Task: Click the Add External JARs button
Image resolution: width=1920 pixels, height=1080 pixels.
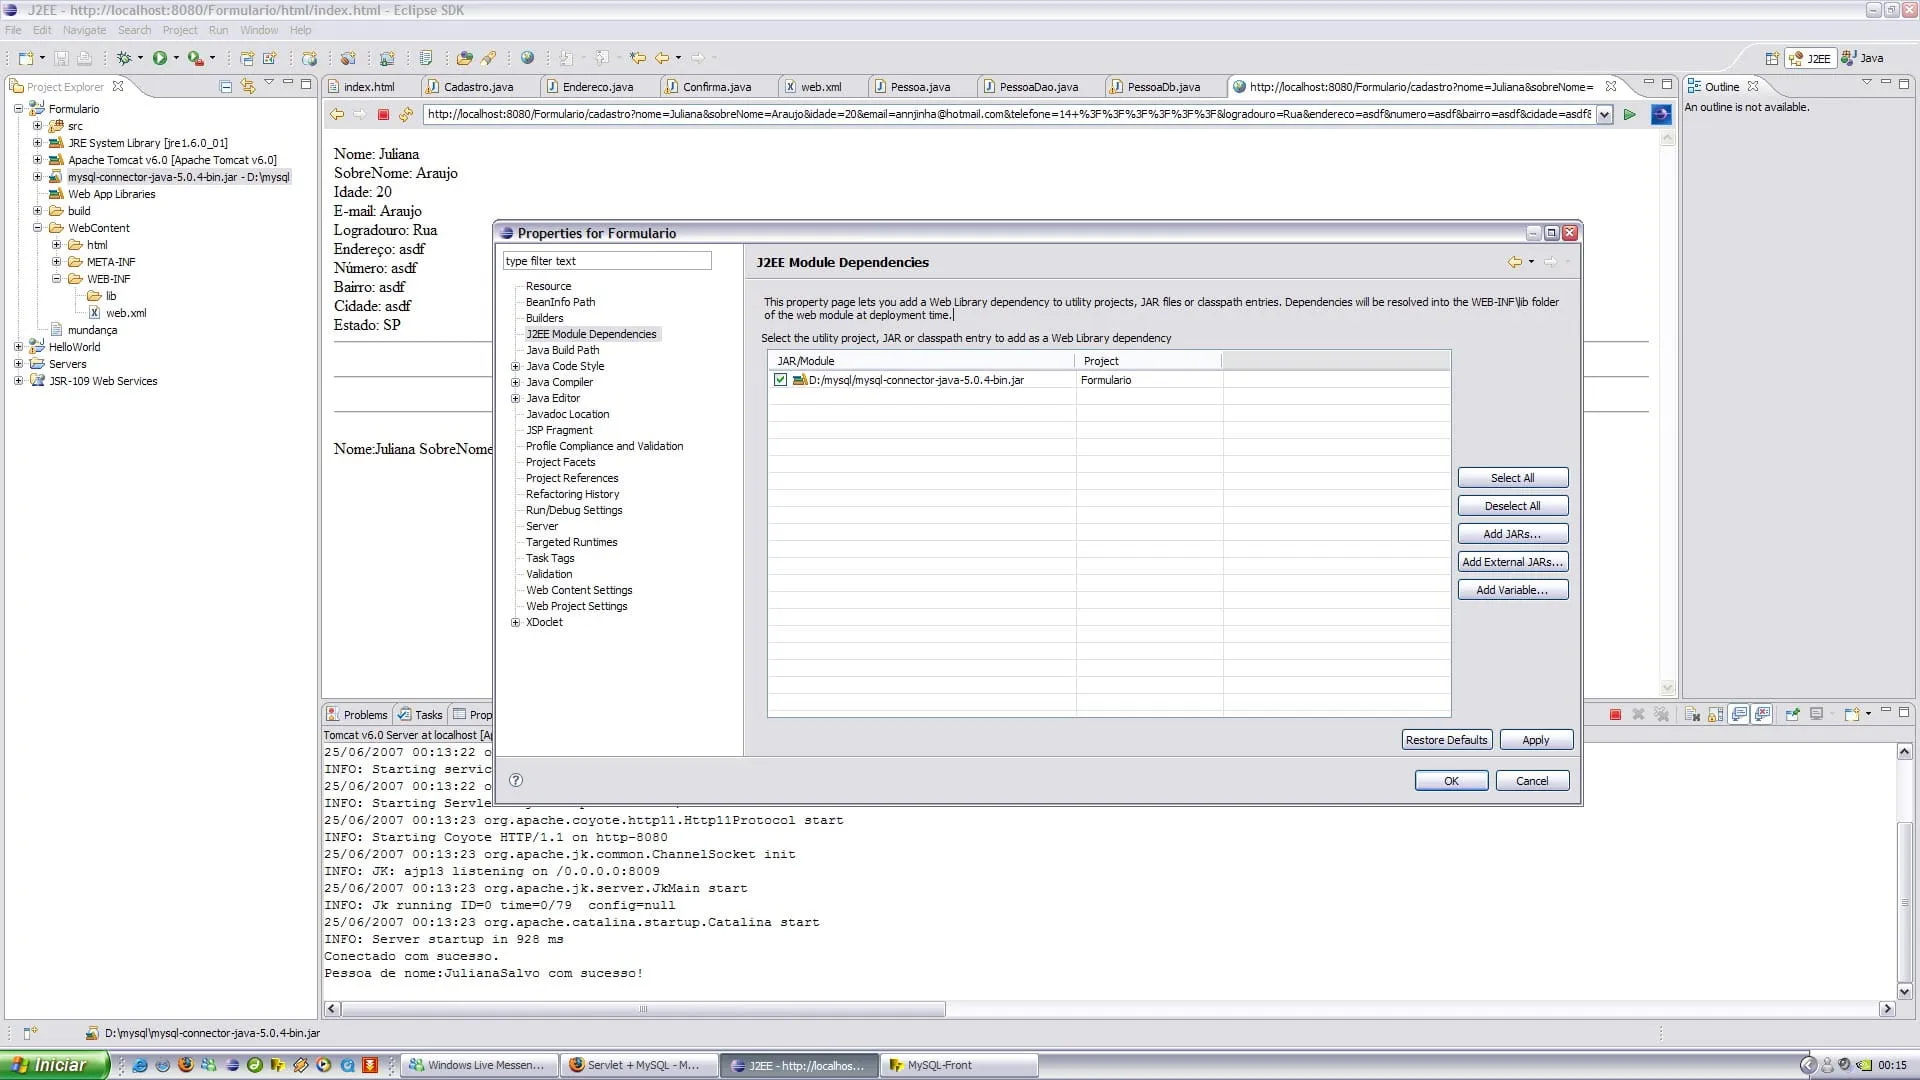Action: click(x=1512, y=562)
